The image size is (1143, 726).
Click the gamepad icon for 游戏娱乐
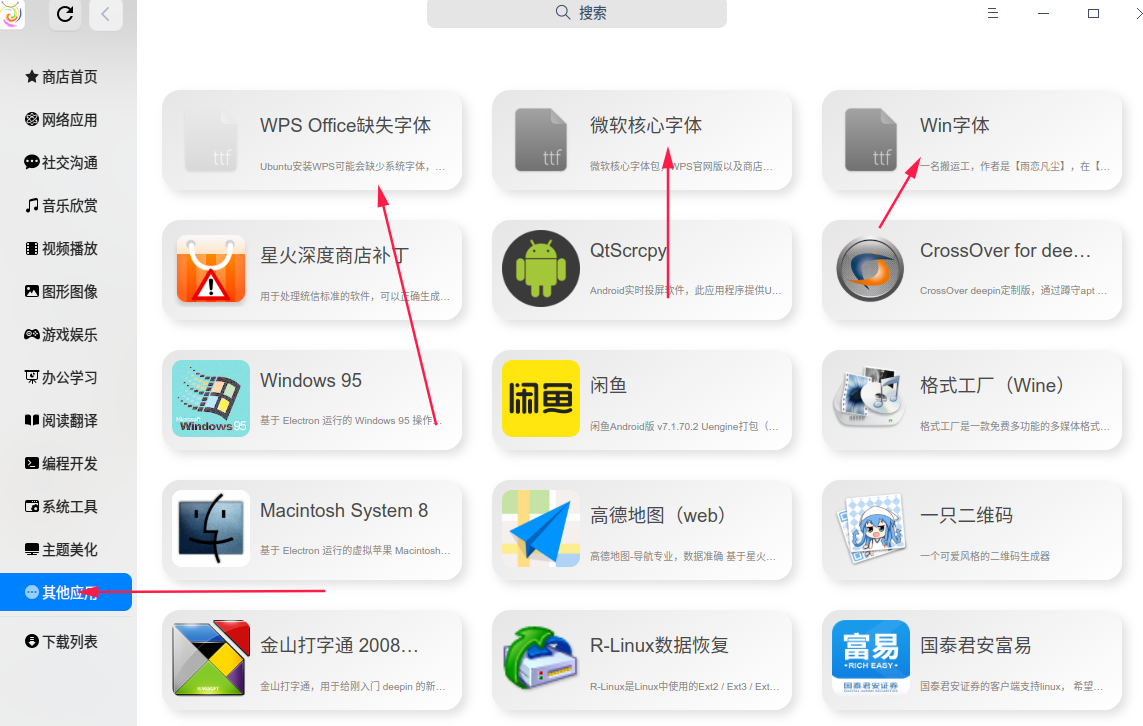(x=31, y=334)
